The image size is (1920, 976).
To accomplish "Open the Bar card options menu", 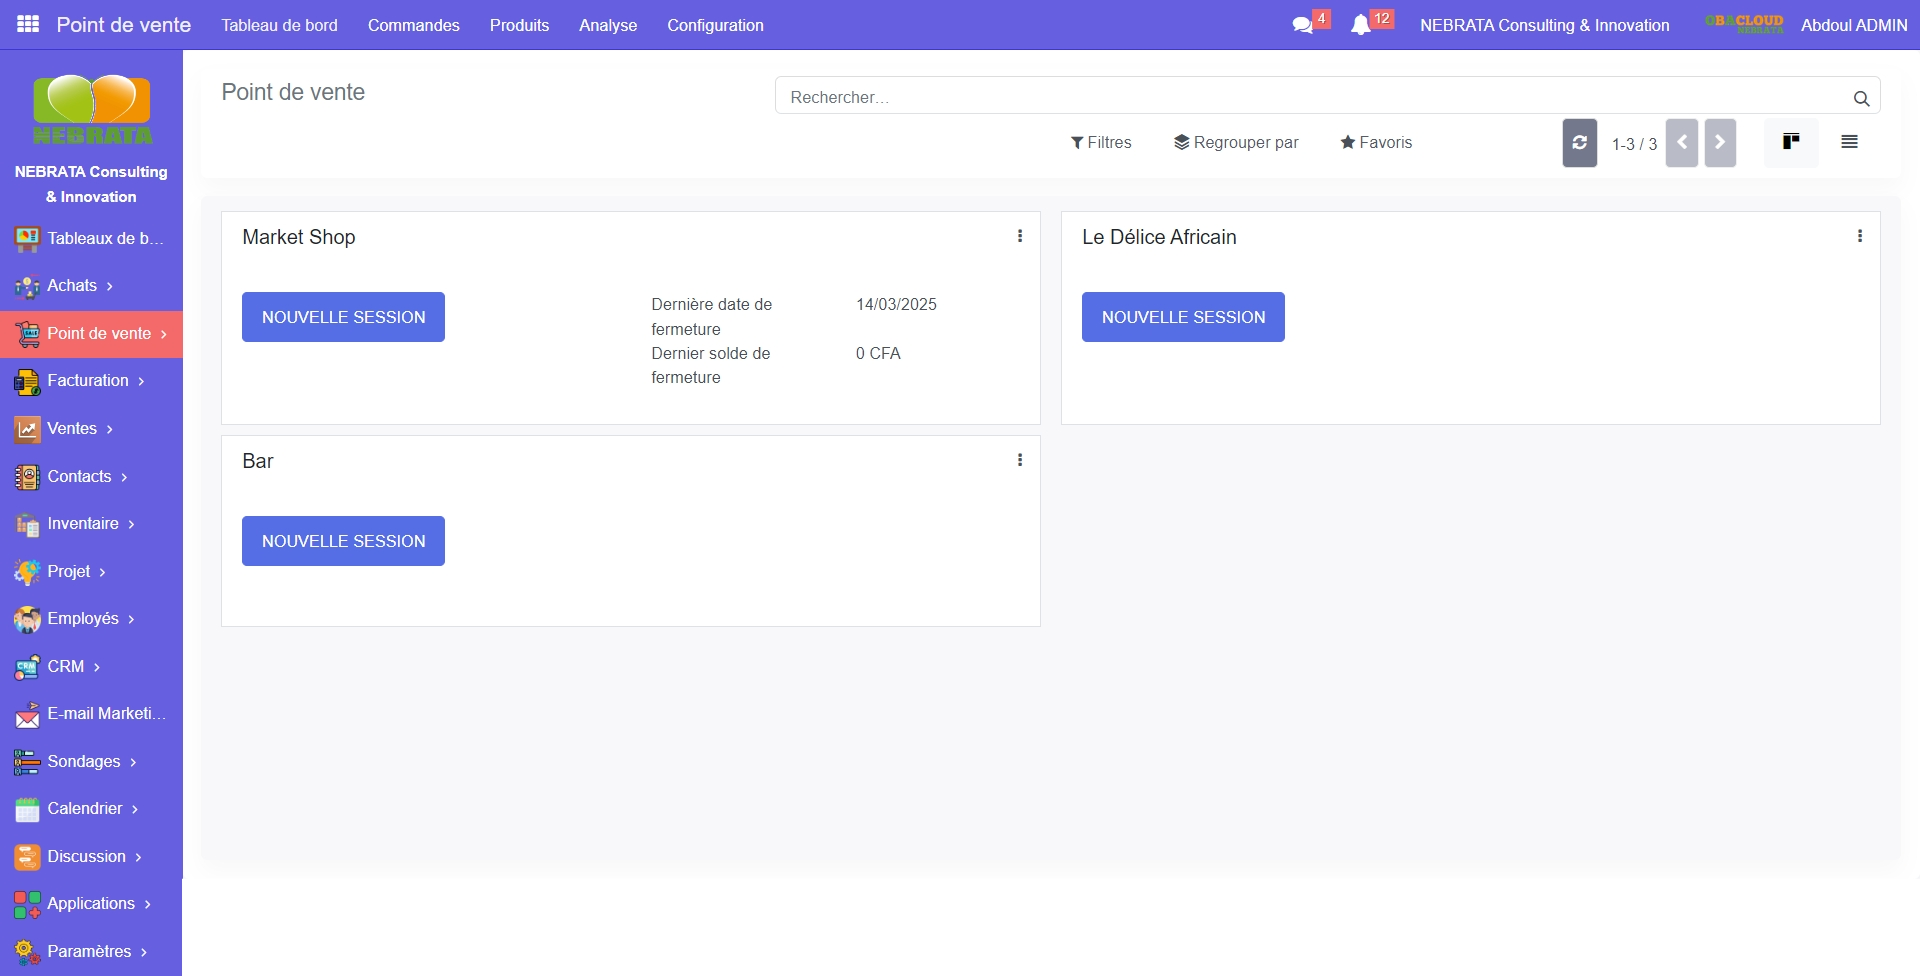I will pyautogui.click(x=1020, y=460).
